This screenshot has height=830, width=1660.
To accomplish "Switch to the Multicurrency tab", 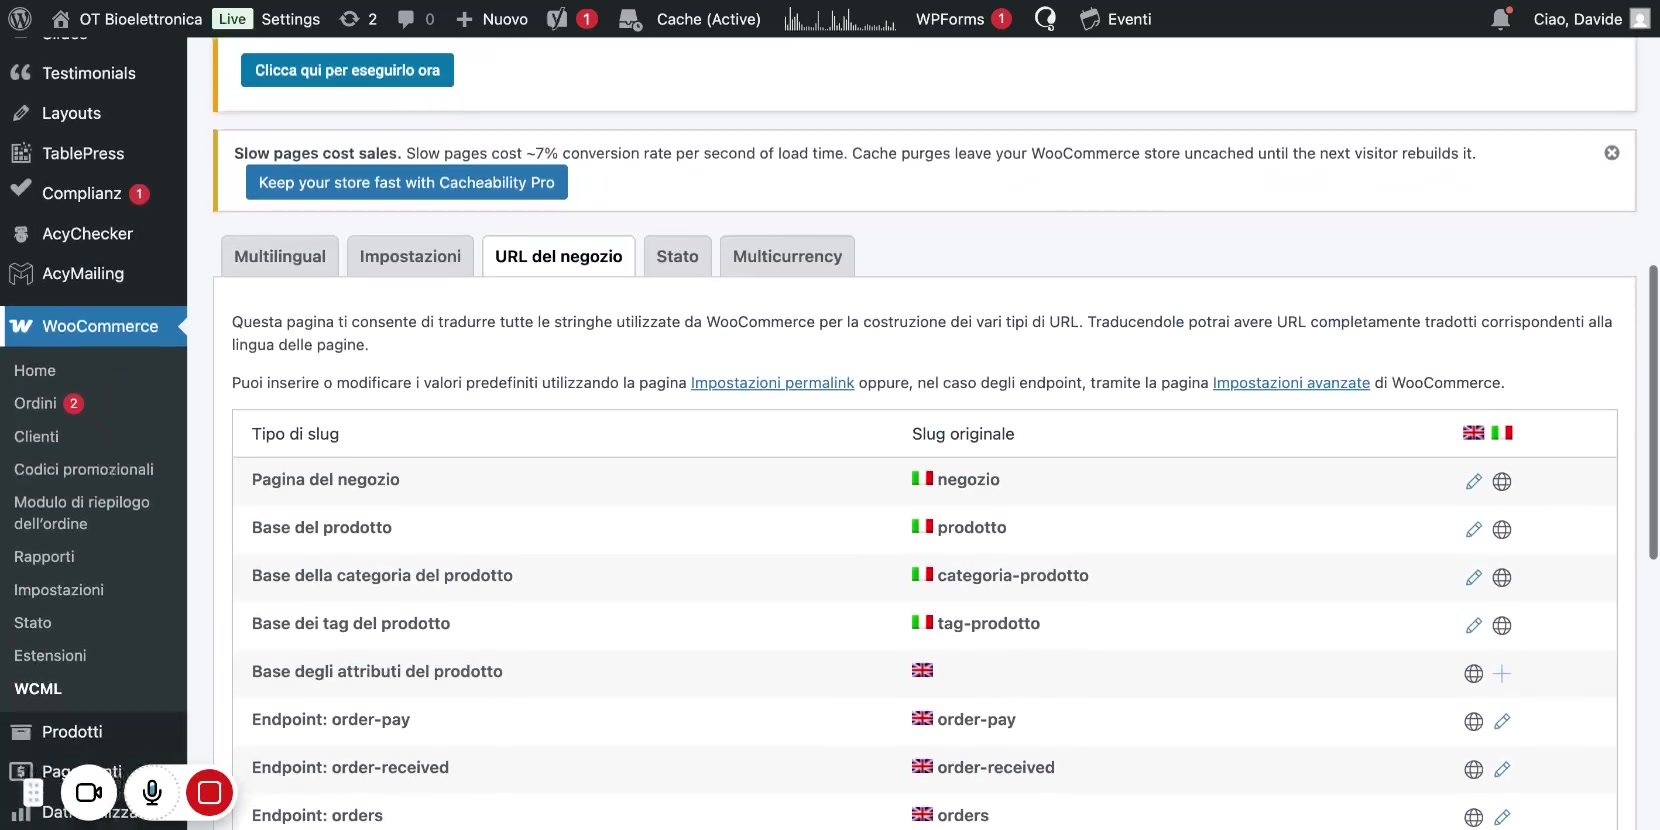I will 787,257.
